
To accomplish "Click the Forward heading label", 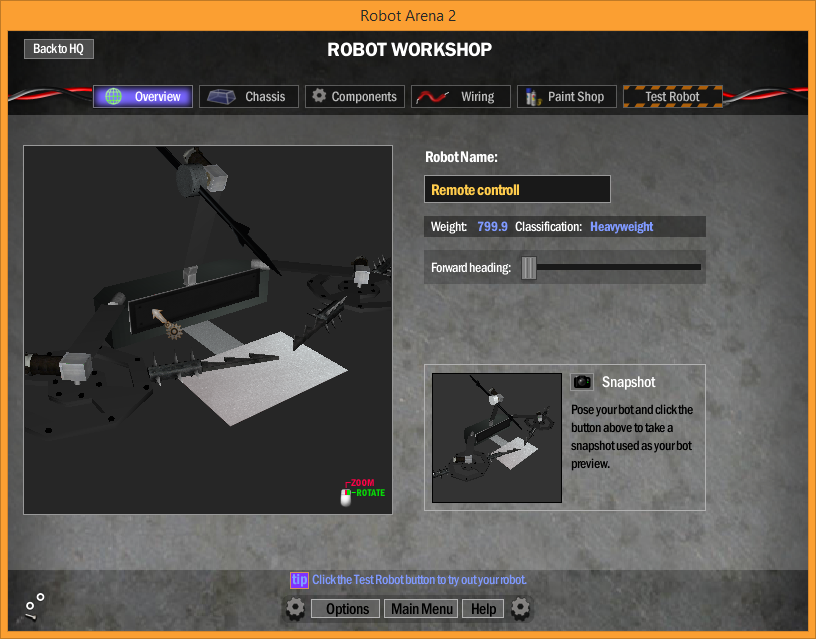I will (x=471, y=267).
